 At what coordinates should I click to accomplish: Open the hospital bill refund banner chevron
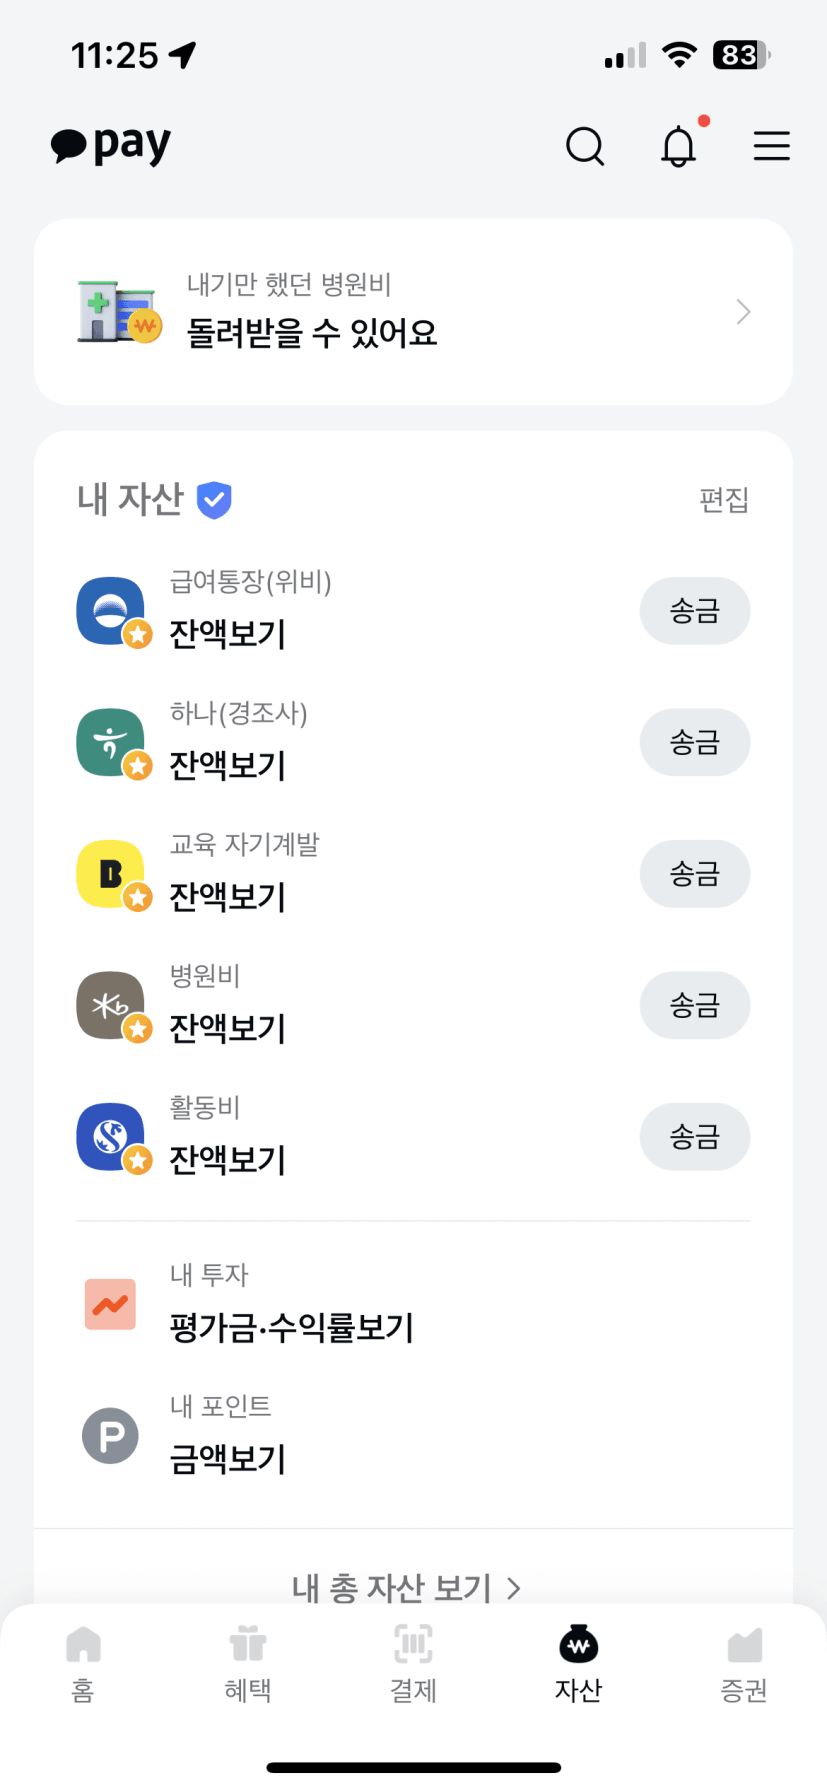point(743,312)
